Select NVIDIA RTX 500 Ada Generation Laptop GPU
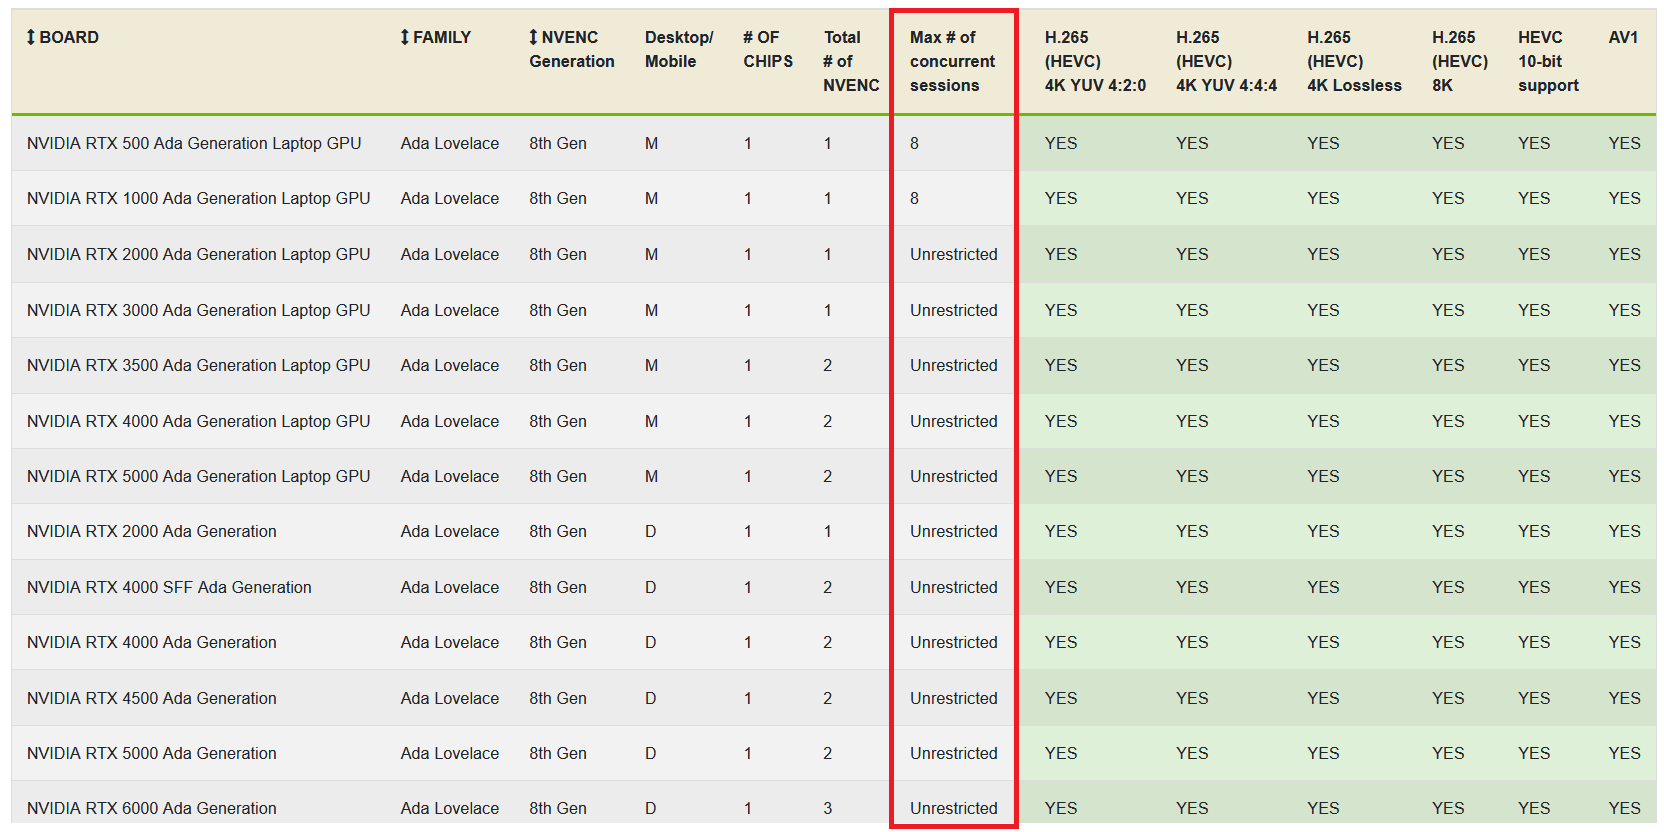The image size is (1664, 832). click(x=194, y=143)
